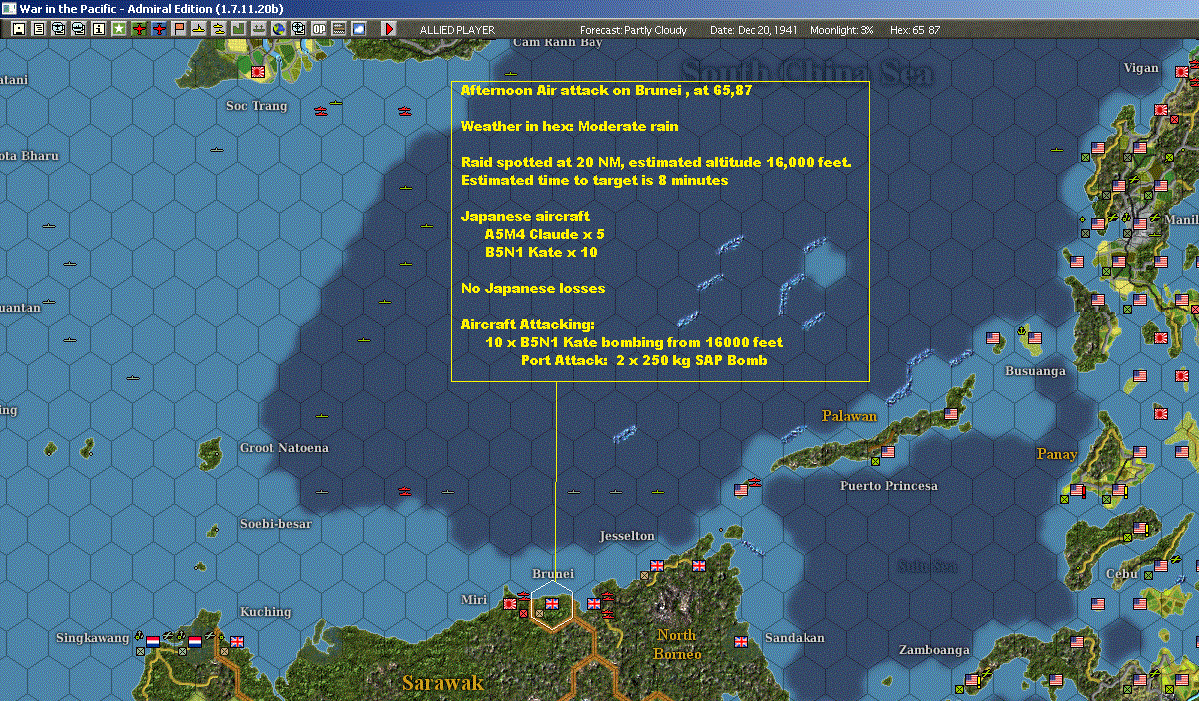Click the crosshair target icon
Viewport: 1199px width, 701px height.
click(x=299, y=29)
